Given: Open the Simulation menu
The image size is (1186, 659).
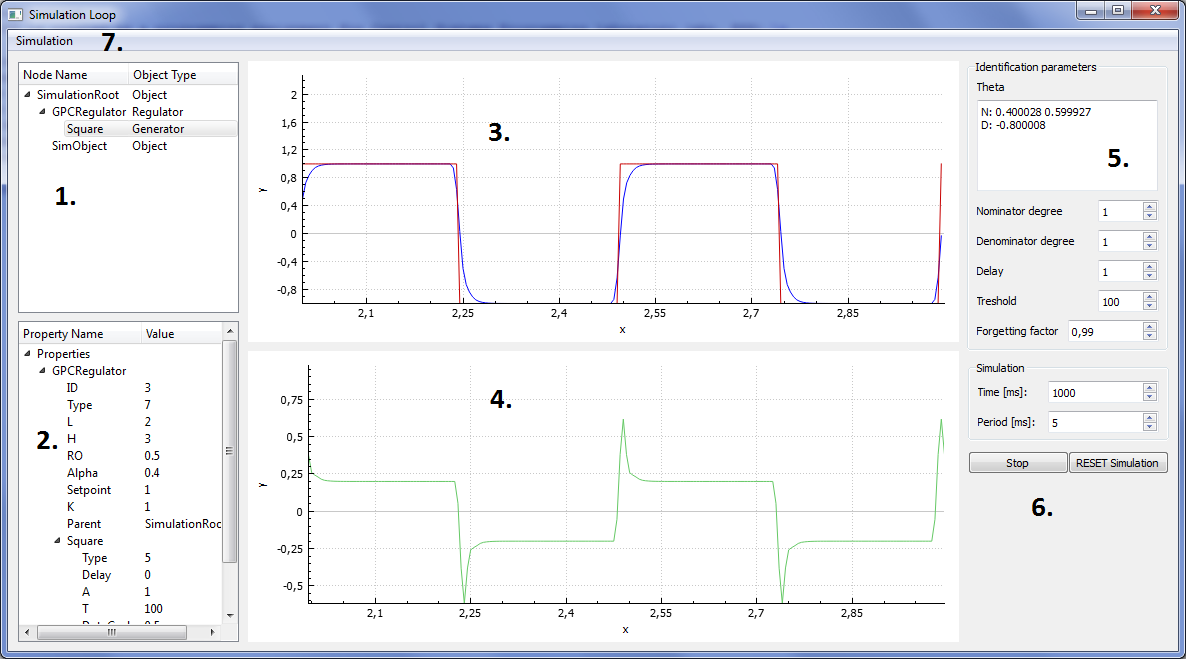Looking at the screenshot, I should tap(44, 41).
